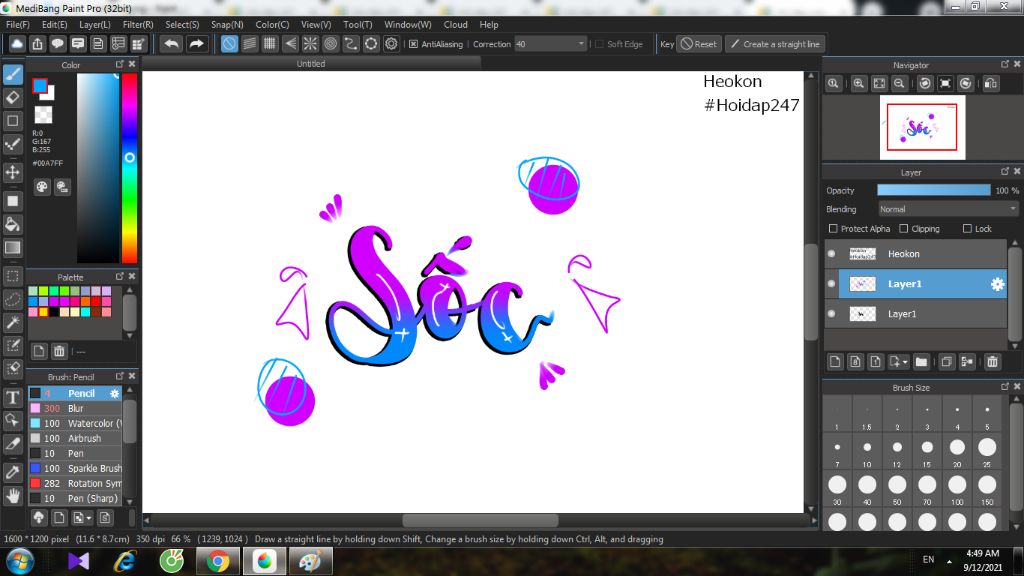Image resolution: width=1024 pixels, height=576 pixels.
Task: Open the Cloud menu
Action: click(x=455, y=24)
